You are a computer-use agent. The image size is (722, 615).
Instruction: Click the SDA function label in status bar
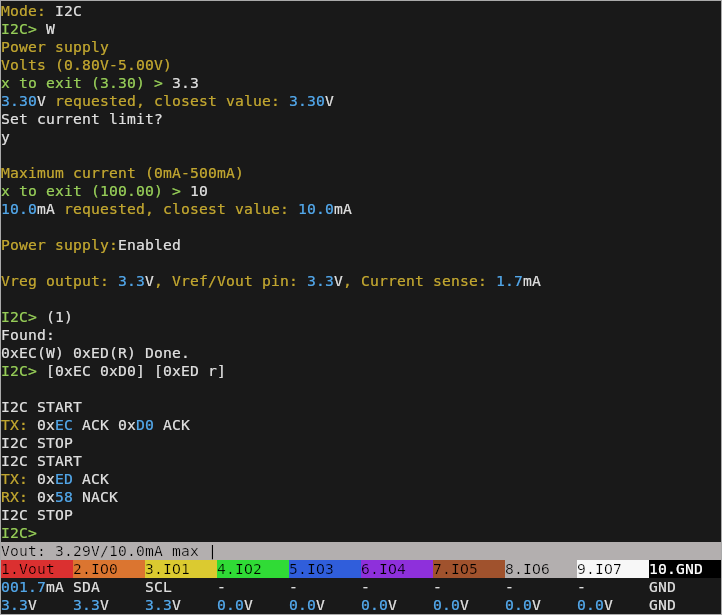[x=87, y=587]
